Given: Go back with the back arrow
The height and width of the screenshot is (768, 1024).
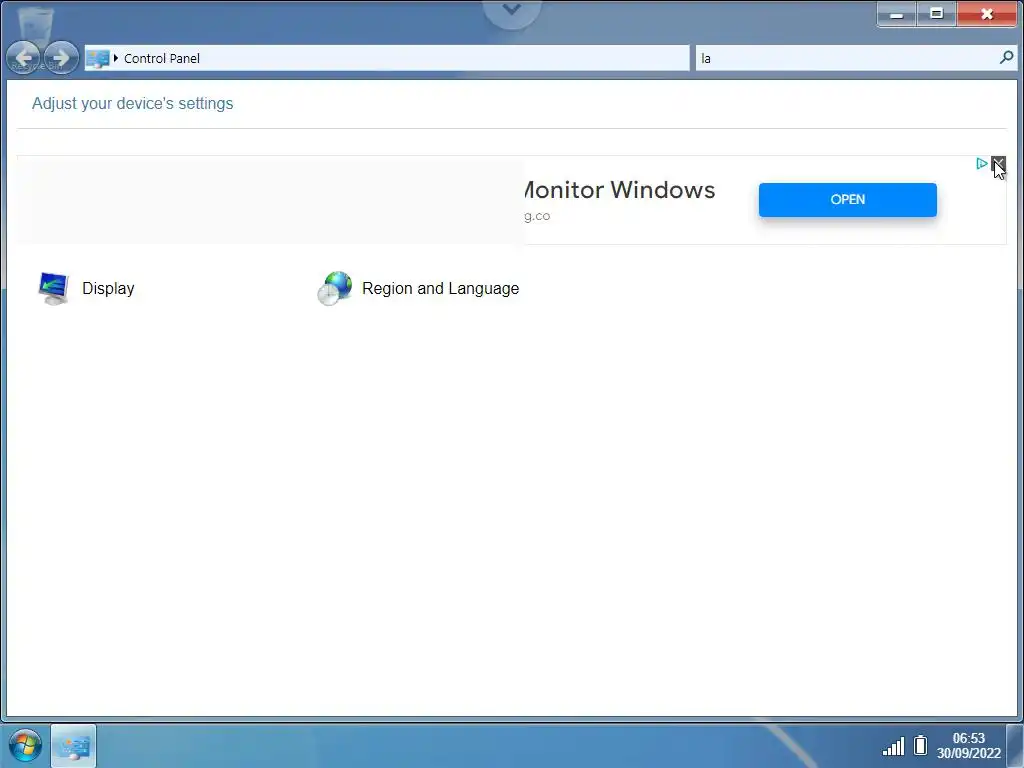Looking at the screenshot, I should (x=24, y=57).
